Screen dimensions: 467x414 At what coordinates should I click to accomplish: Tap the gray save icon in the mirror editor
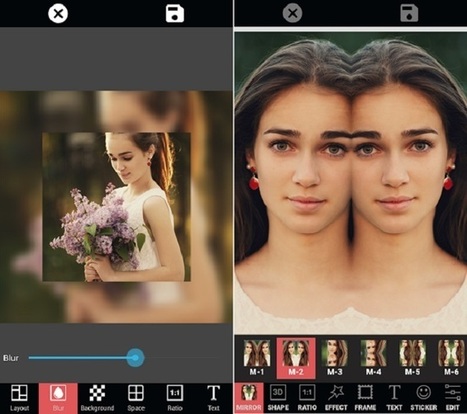[409, 13]
